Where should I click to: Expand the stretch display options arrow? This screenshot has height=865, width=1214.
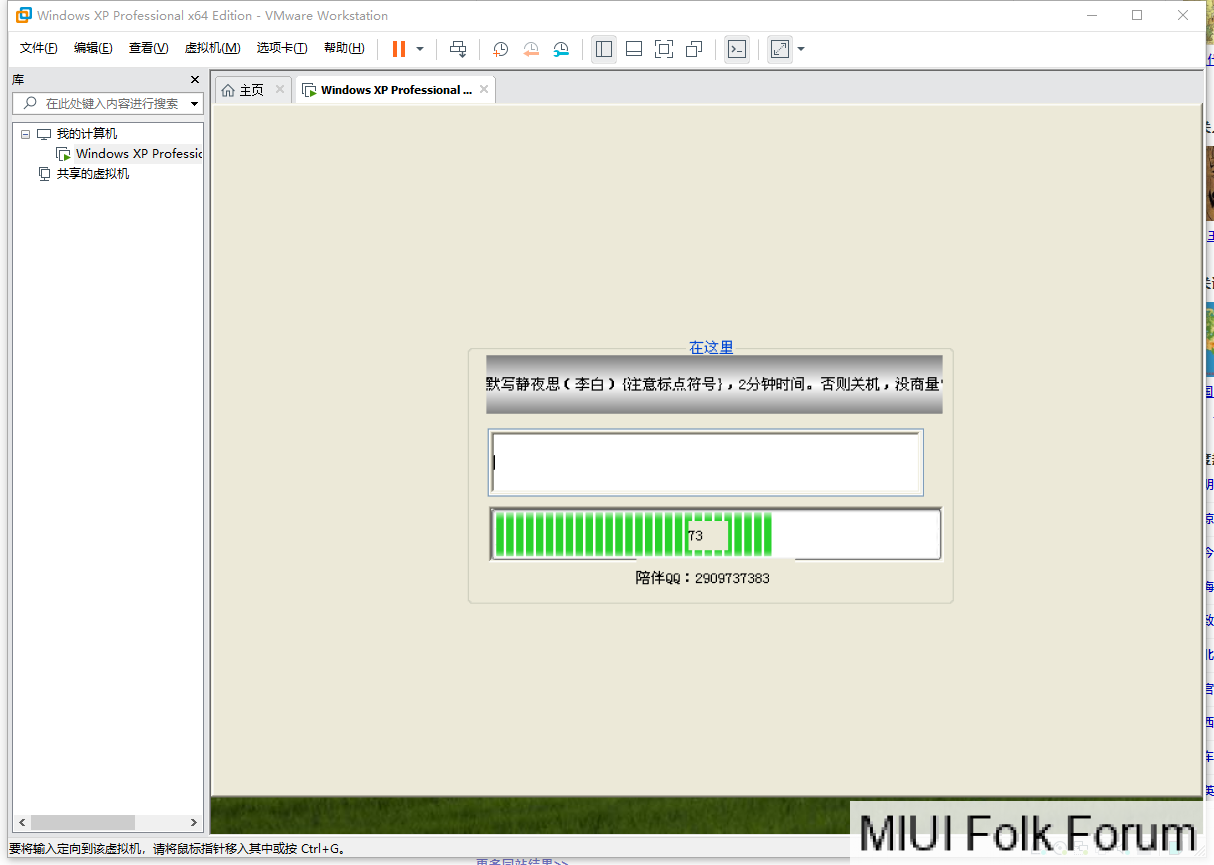801,49
